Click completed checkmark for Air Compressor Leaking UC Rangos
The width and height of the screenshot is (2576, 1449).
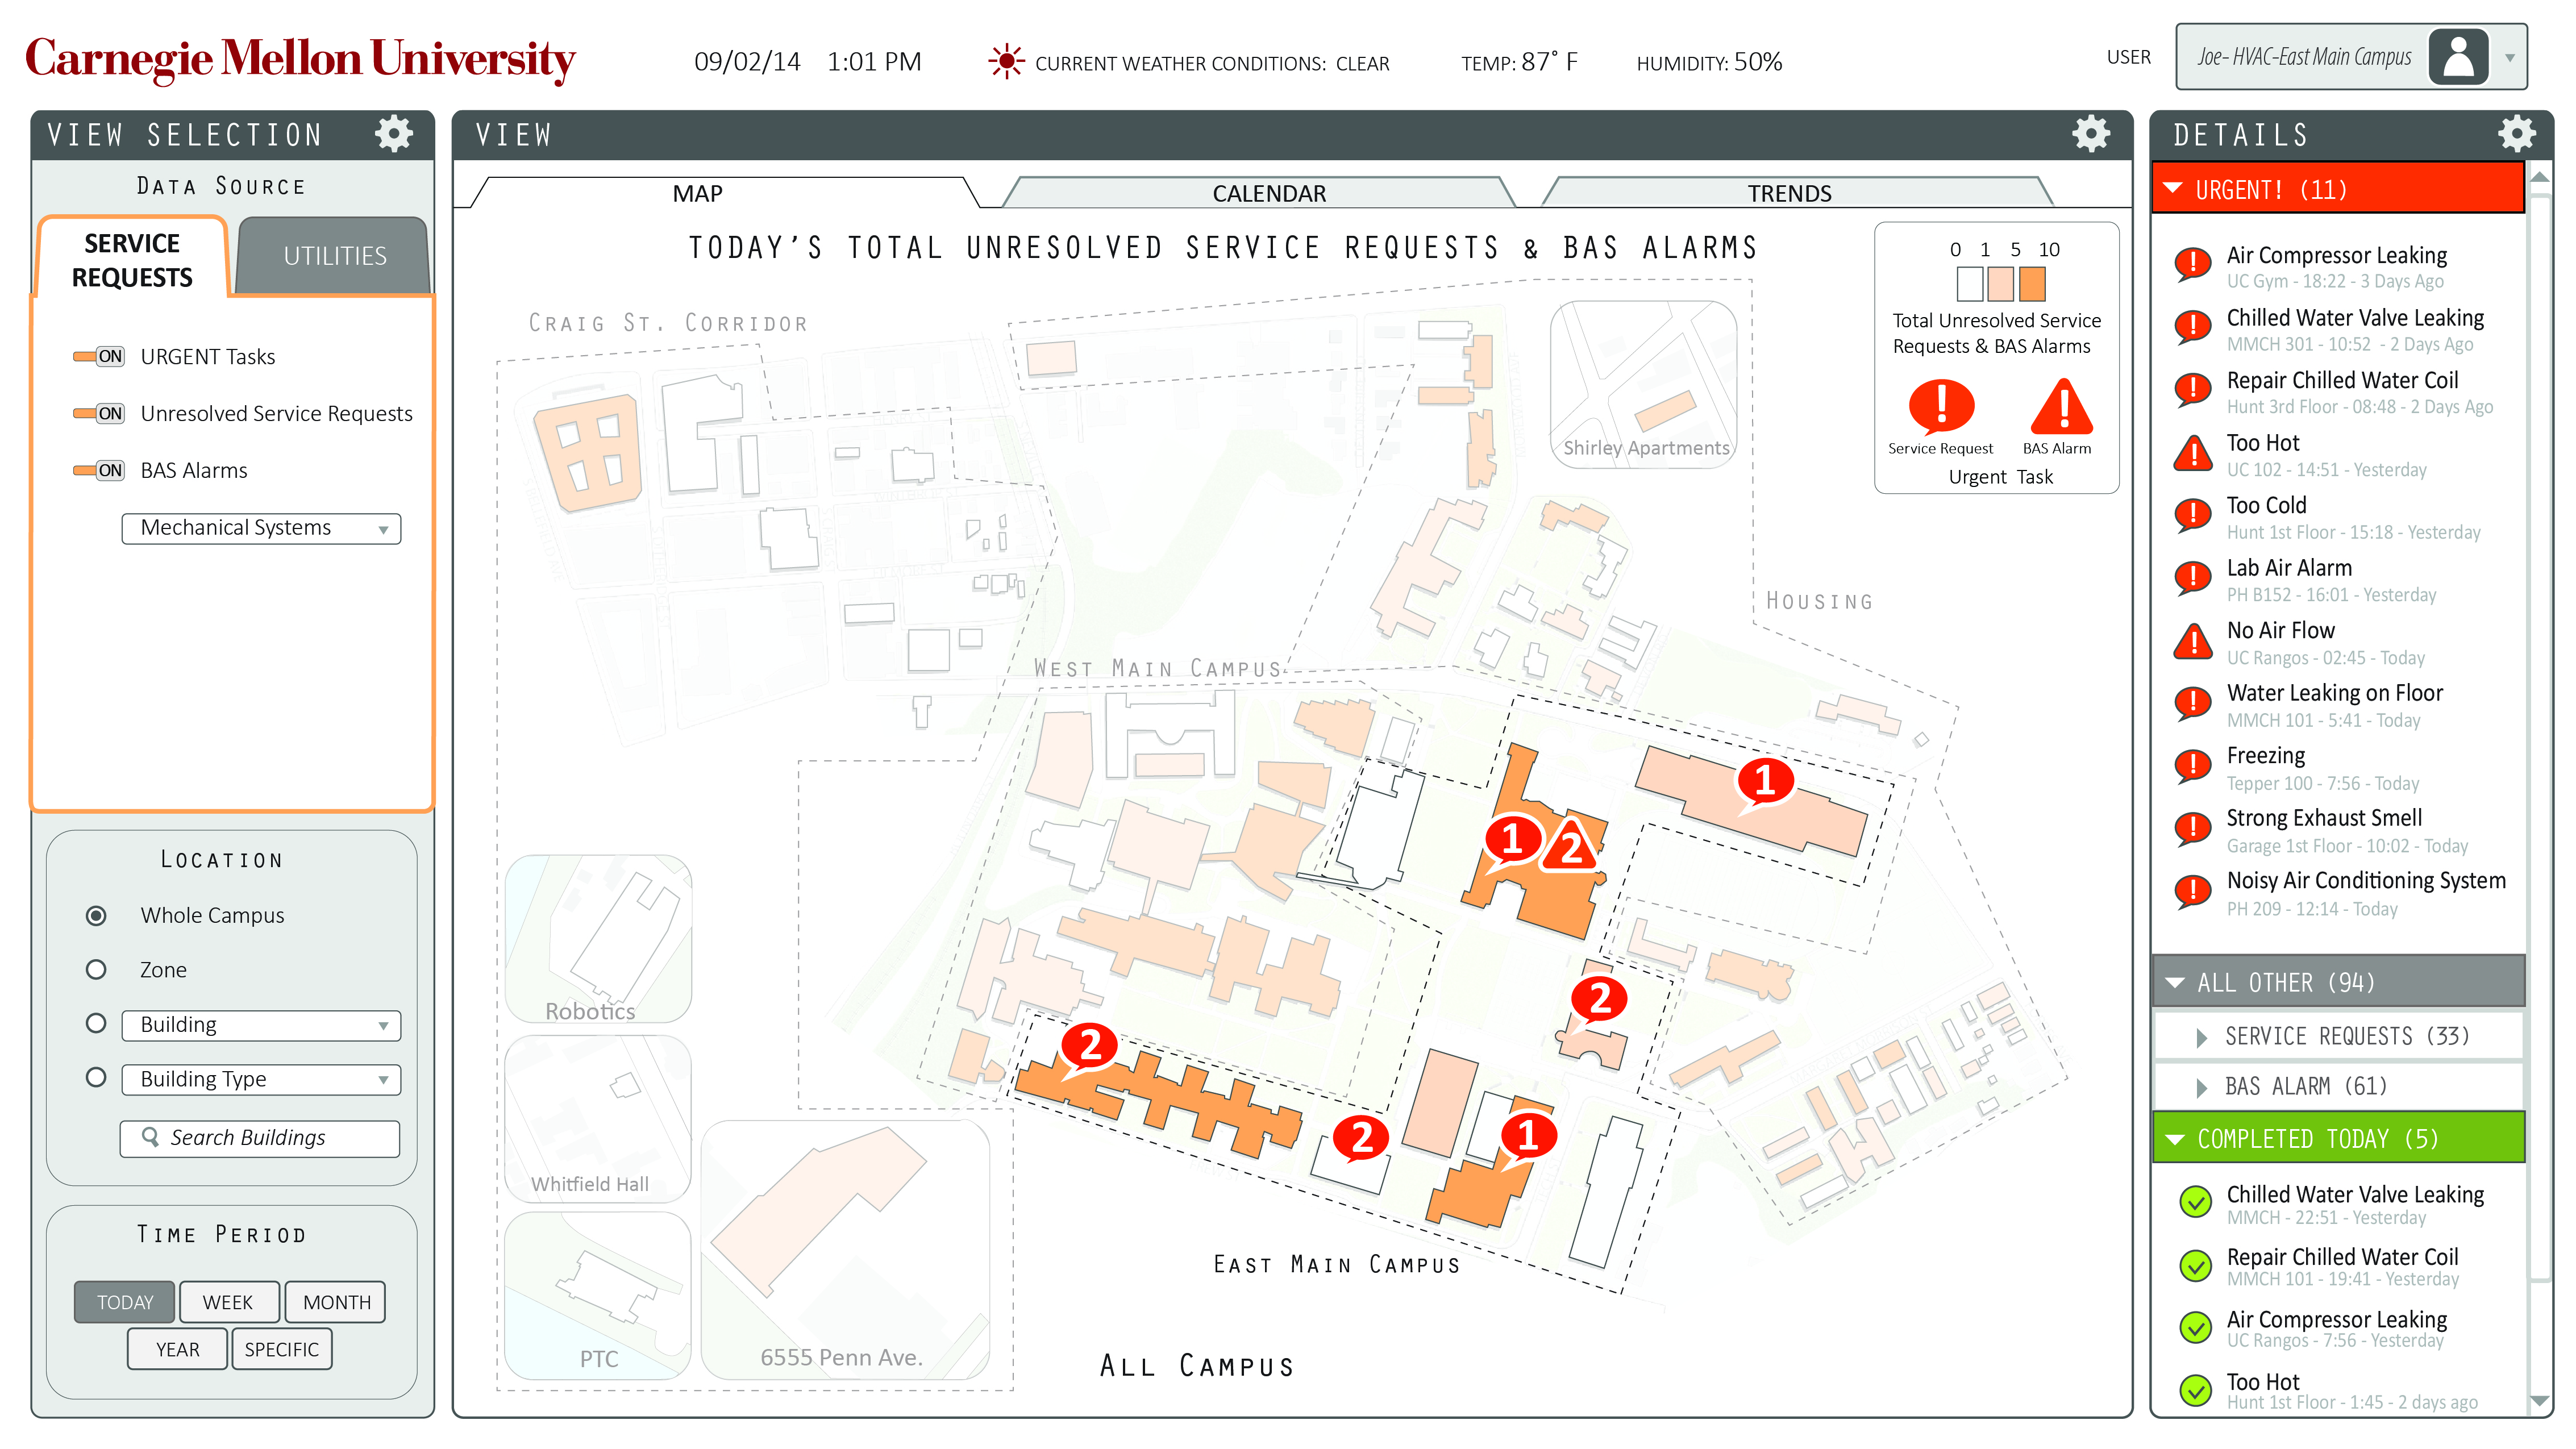(2195, 1327)
